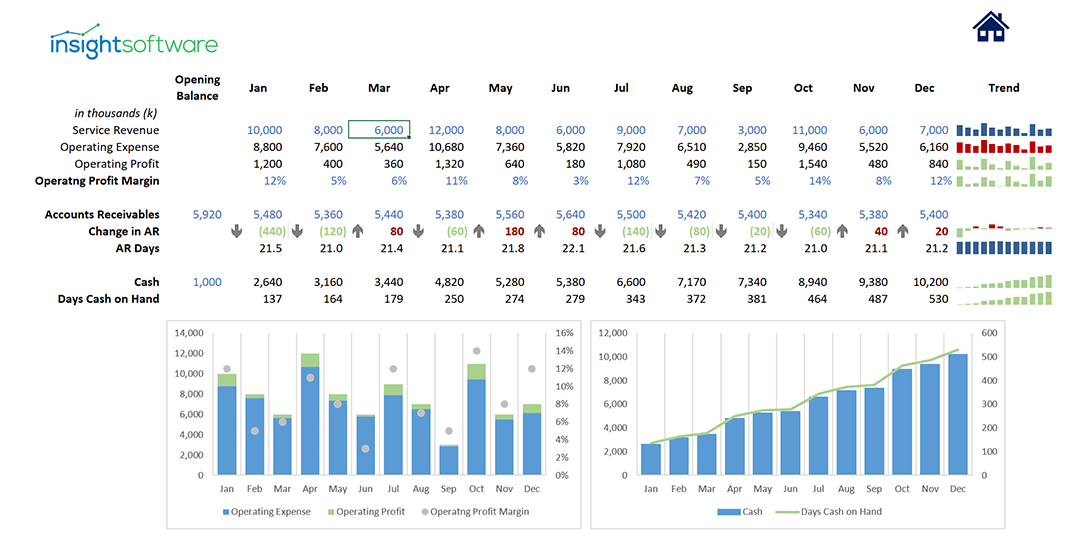The image size is (1080, 557).
Task: Click the down arrow beside Aug Change in AR
Action: [661, 231]
